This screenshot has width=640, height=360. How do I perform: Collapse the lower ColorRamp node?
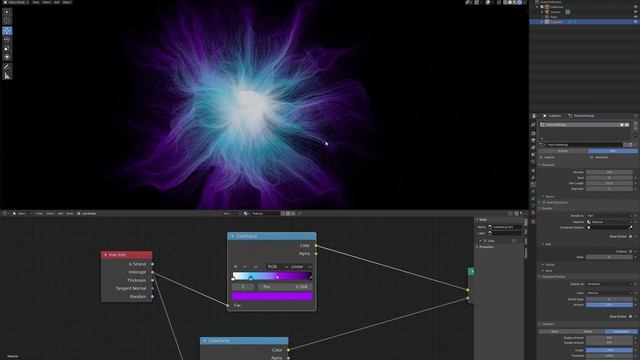coord(204,340)
